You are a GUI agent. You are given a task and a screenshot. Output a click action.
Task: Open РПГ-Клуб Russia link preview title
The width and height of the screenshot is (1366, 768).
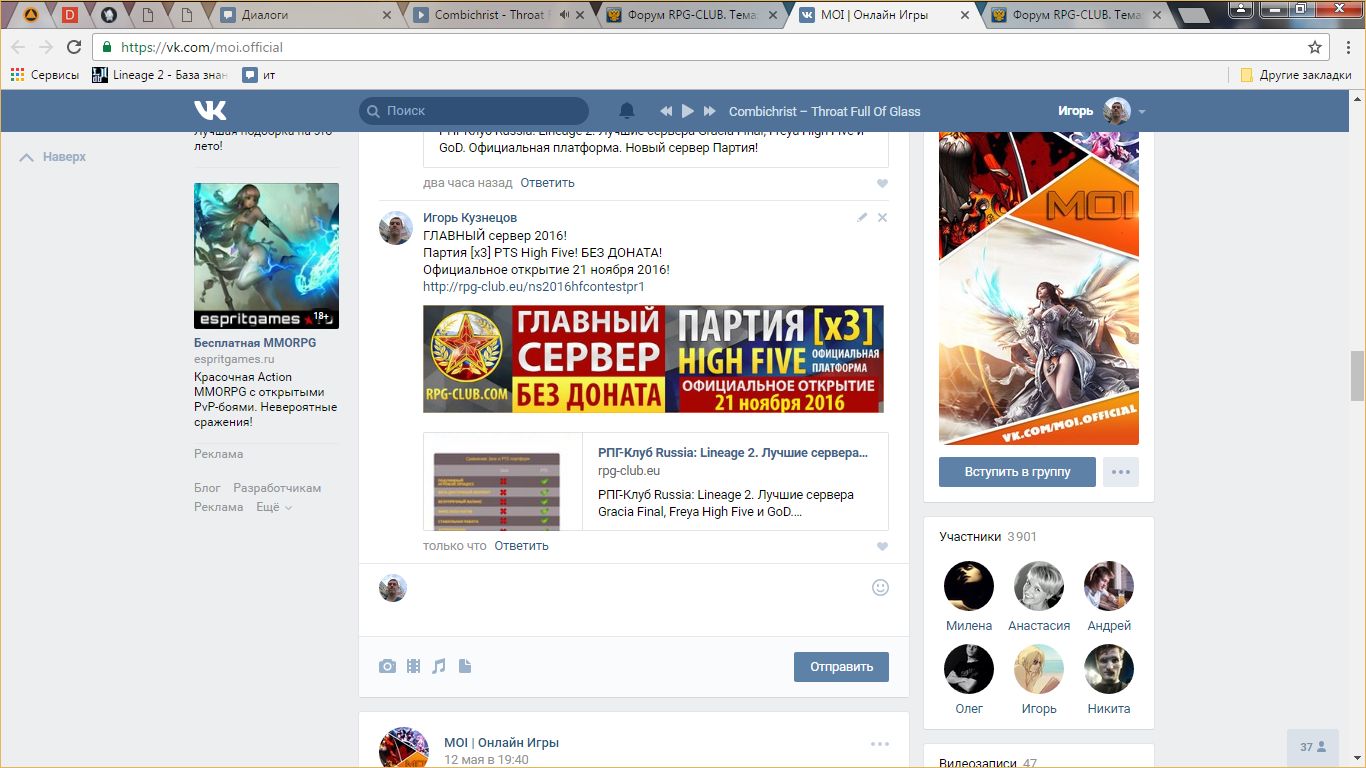(x=733, y=452)
